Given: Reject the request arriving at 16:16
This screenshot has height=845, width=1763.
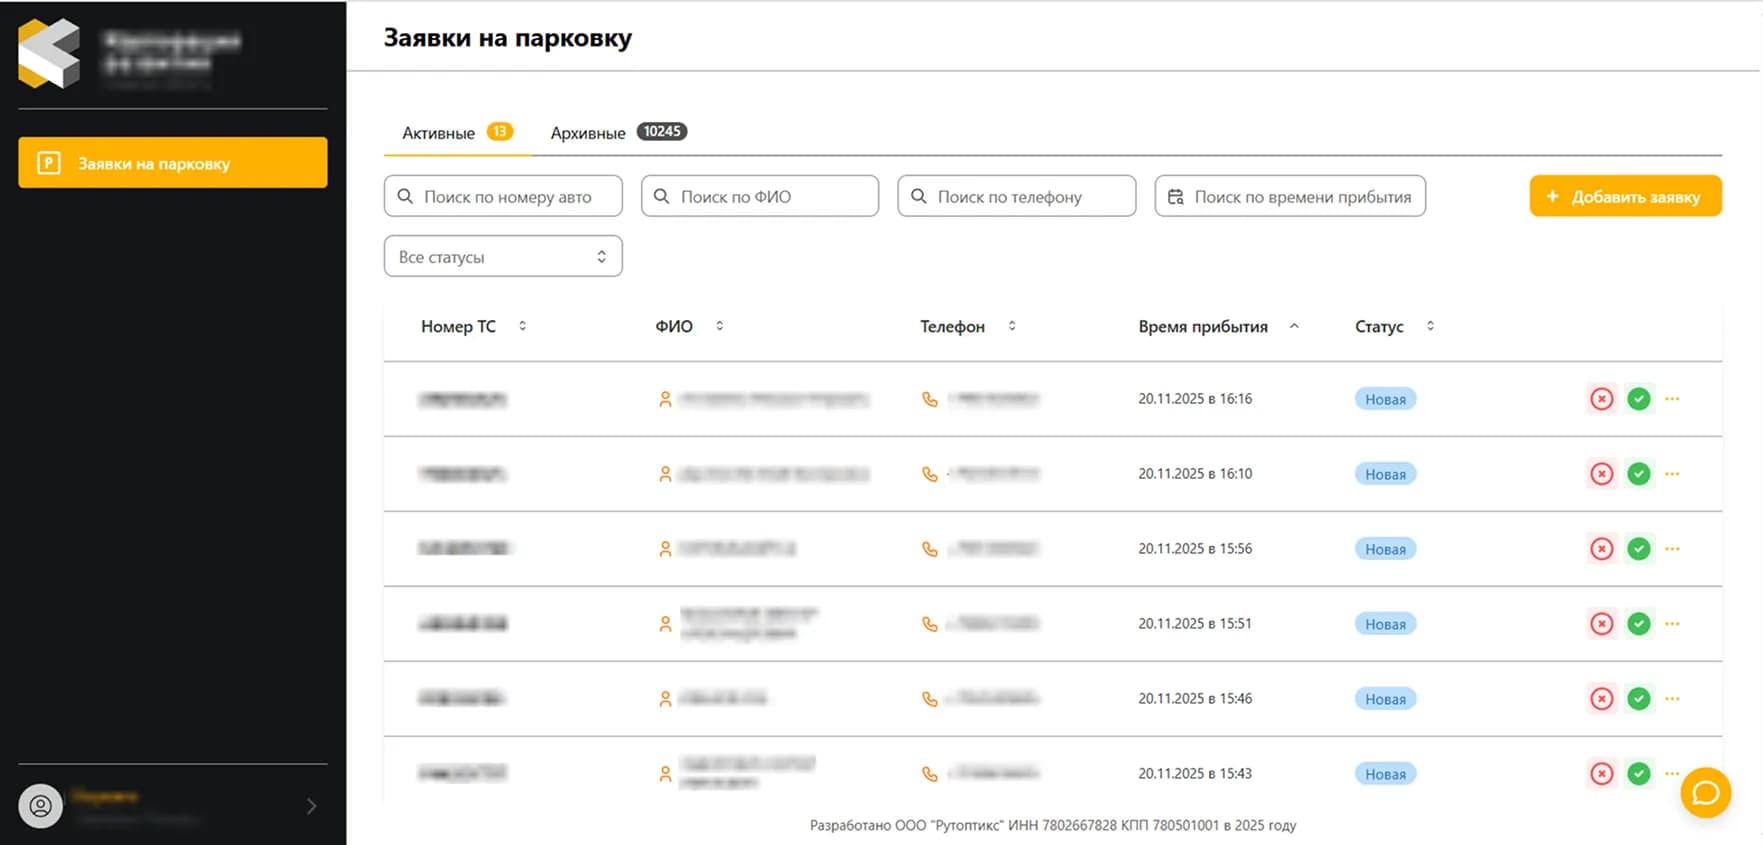Looking at the screenshot, I should pos(1601,399).
